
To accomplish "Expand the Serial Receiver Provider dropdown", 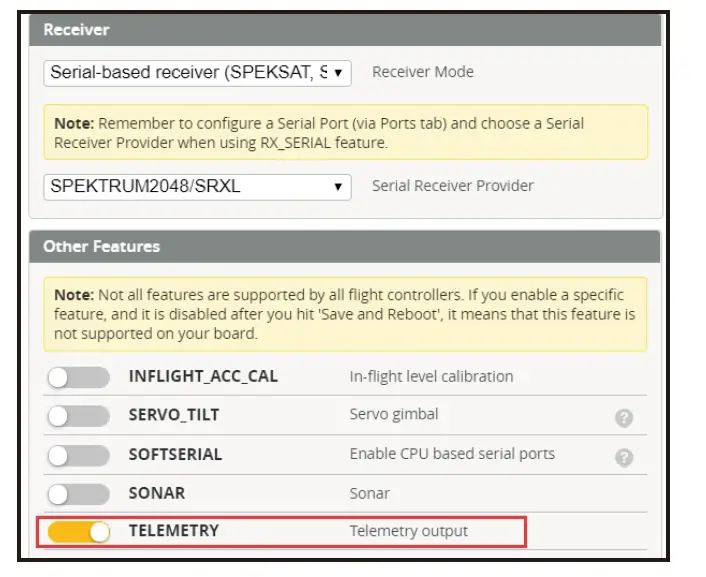I will tap(197, 186).
